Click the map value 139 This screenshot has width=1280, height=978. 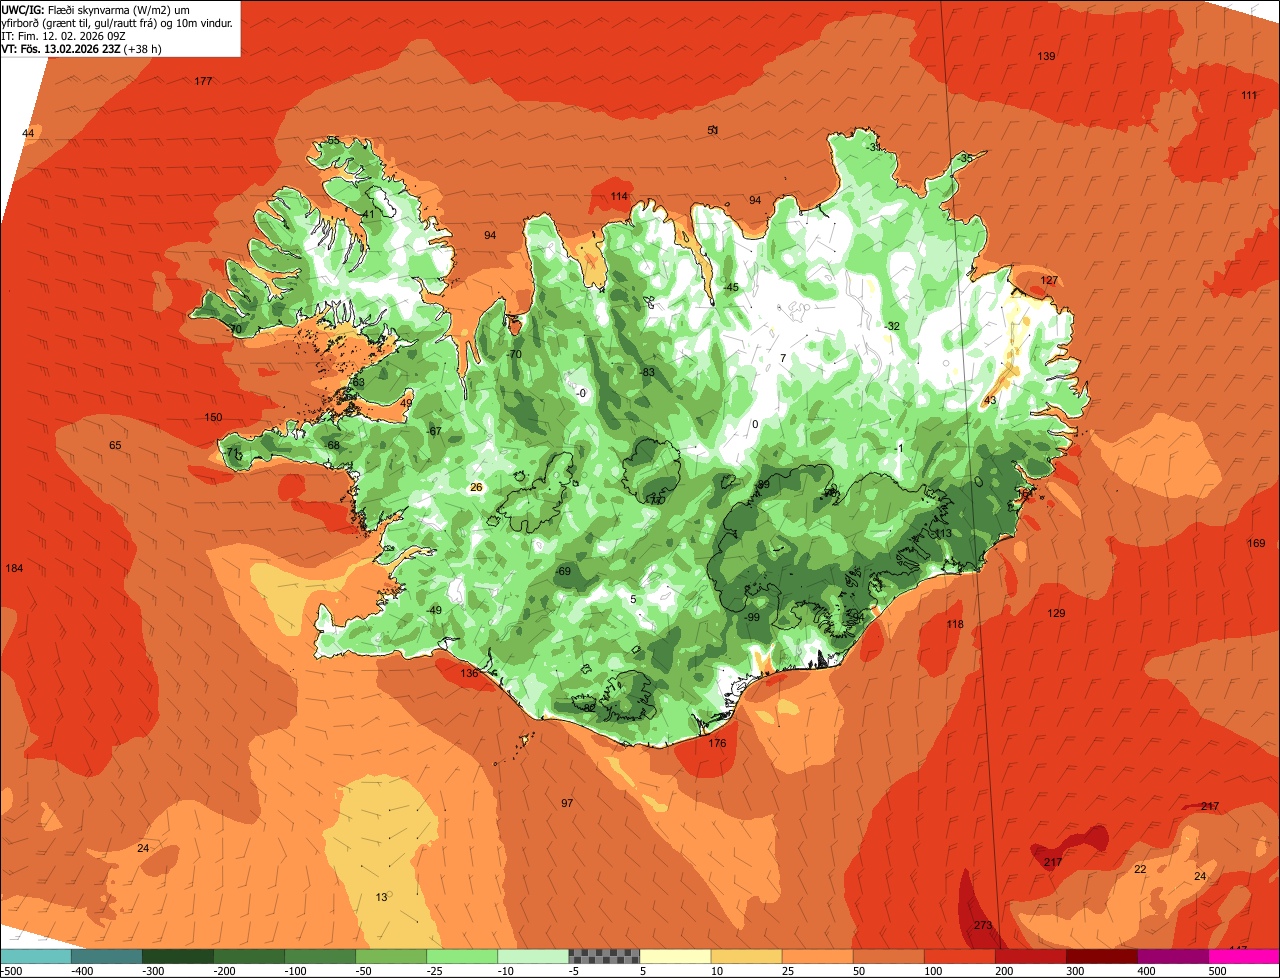click(x=1046, y=56)
